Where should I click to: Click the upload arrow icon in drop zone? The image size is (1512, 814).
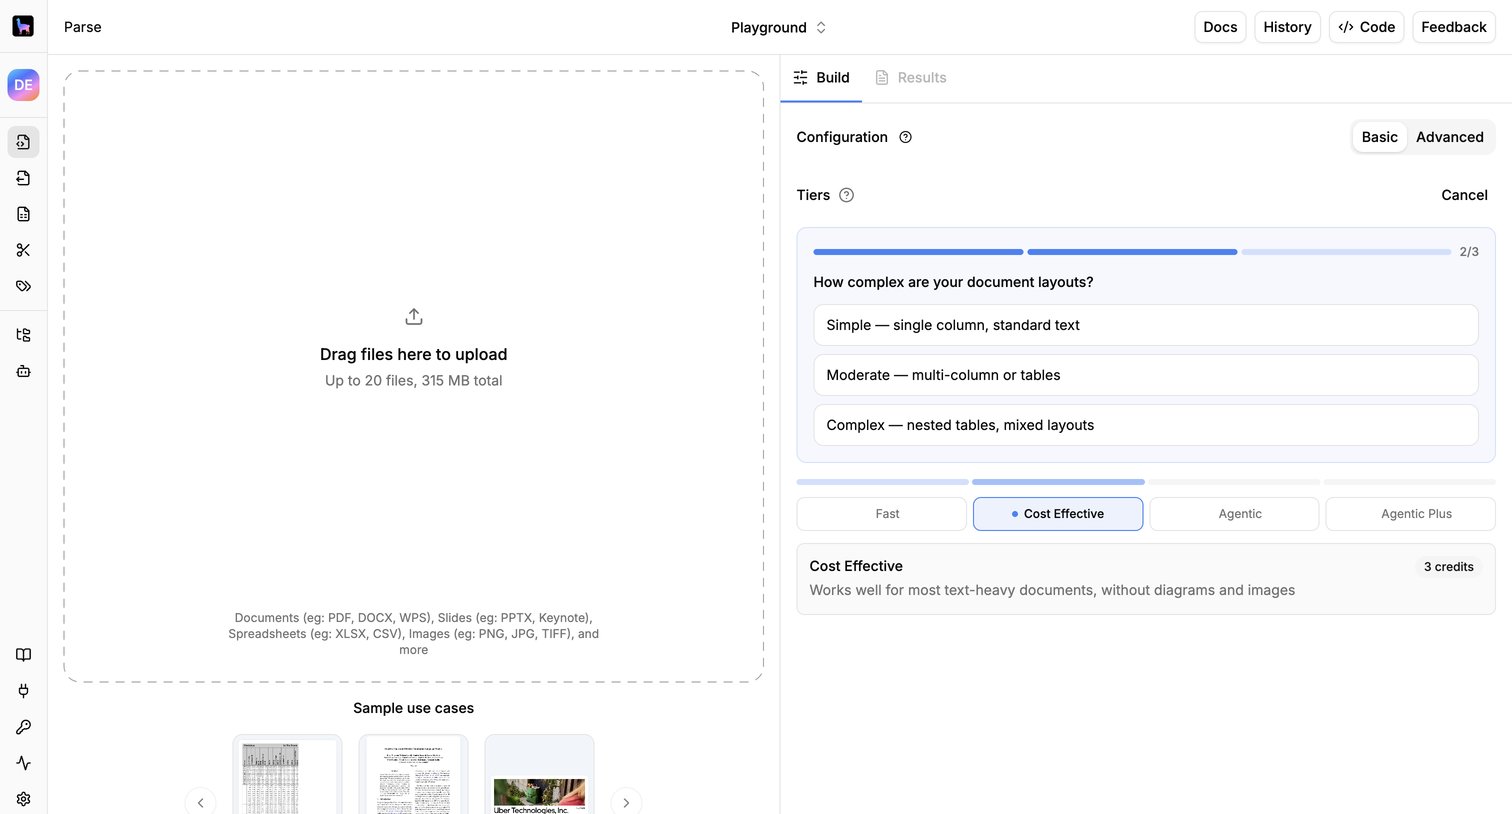[414, 317]
